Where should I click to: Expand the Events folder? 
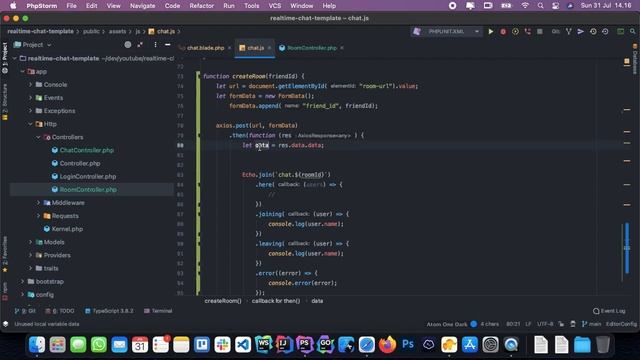click(31, 98)
